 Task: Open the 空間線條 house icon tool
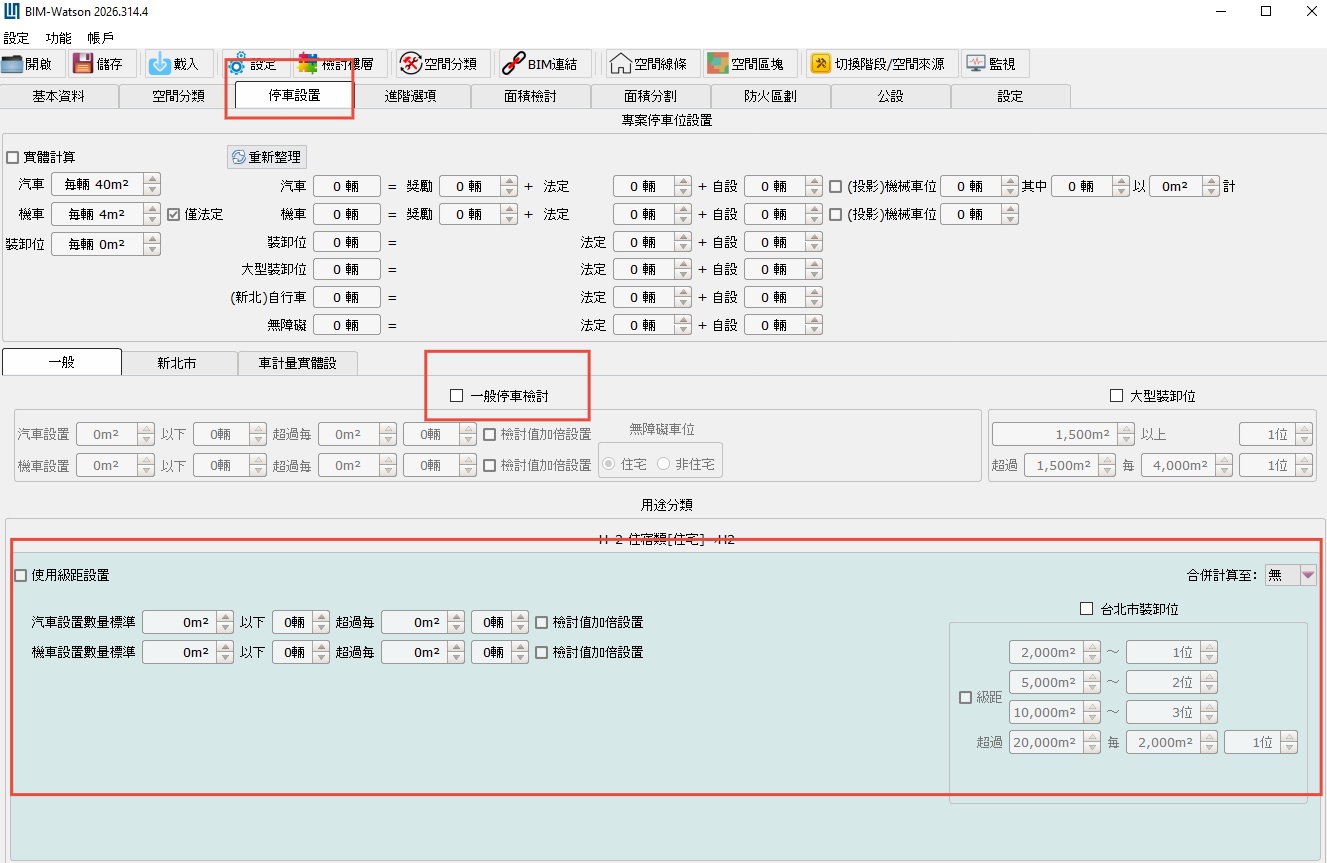(x=621, y=64)
